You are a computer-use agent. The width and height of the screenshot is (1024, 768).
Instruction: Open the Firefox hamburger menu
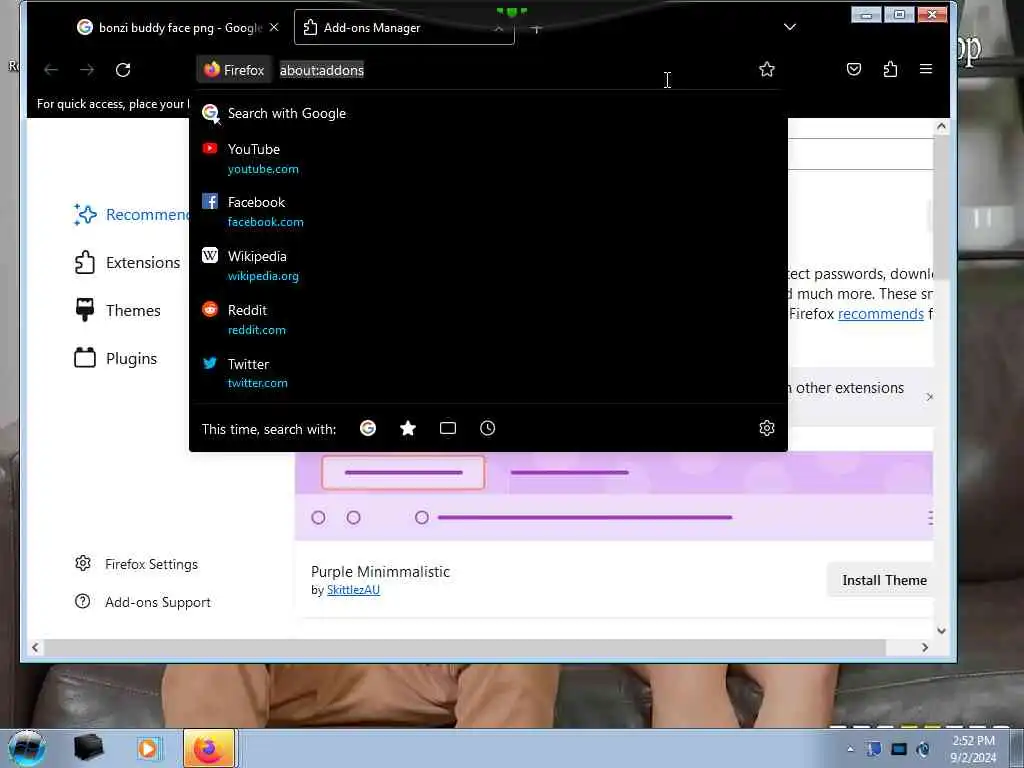(925, 69)
